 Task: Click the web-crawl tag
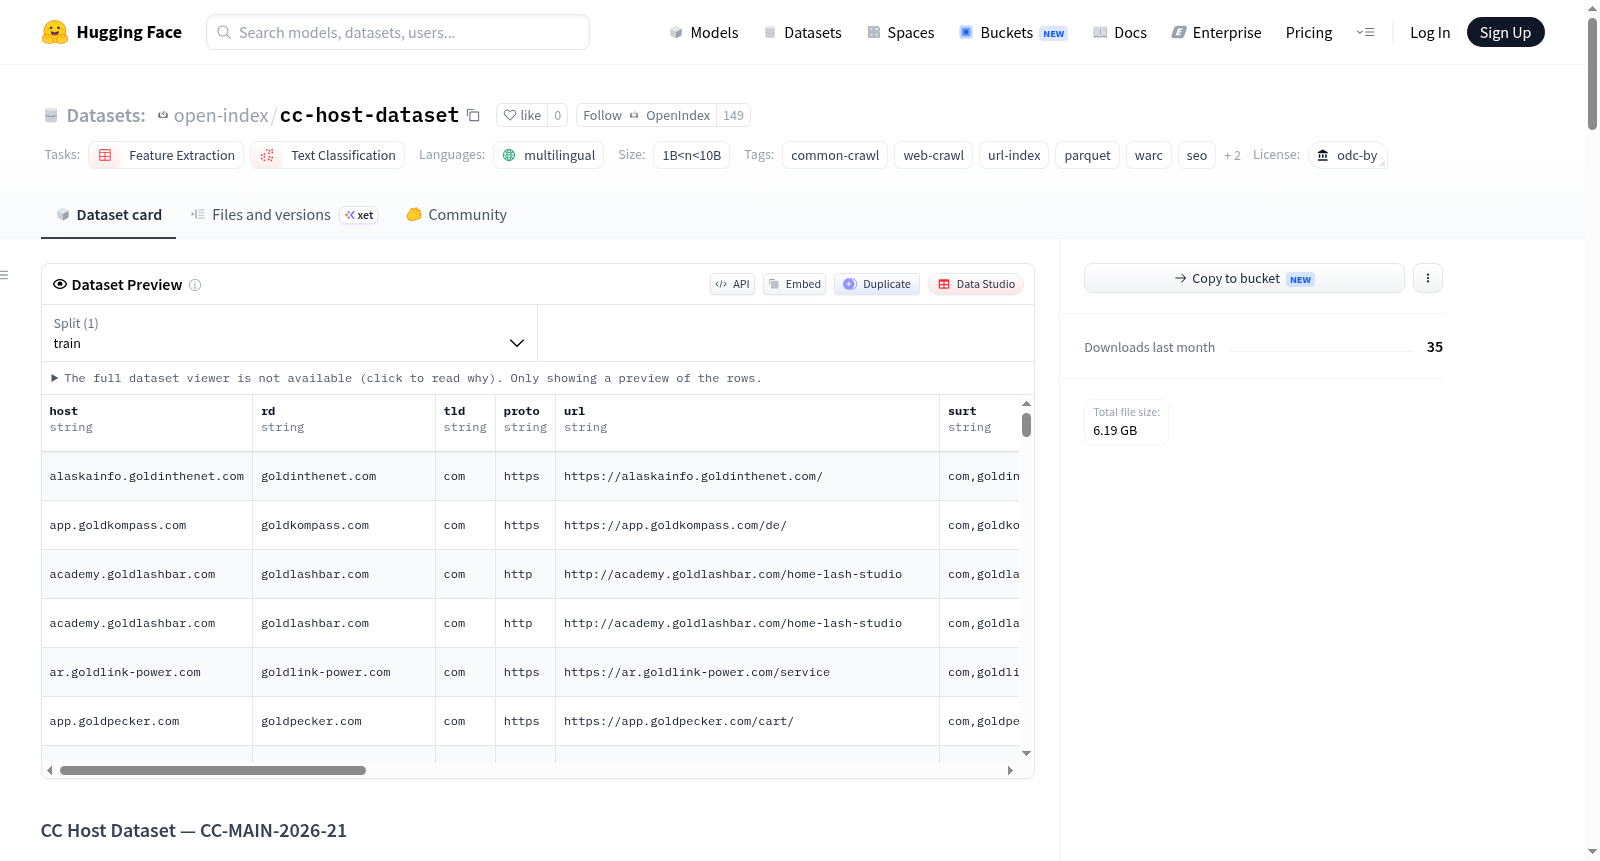(x=933, y=155)
